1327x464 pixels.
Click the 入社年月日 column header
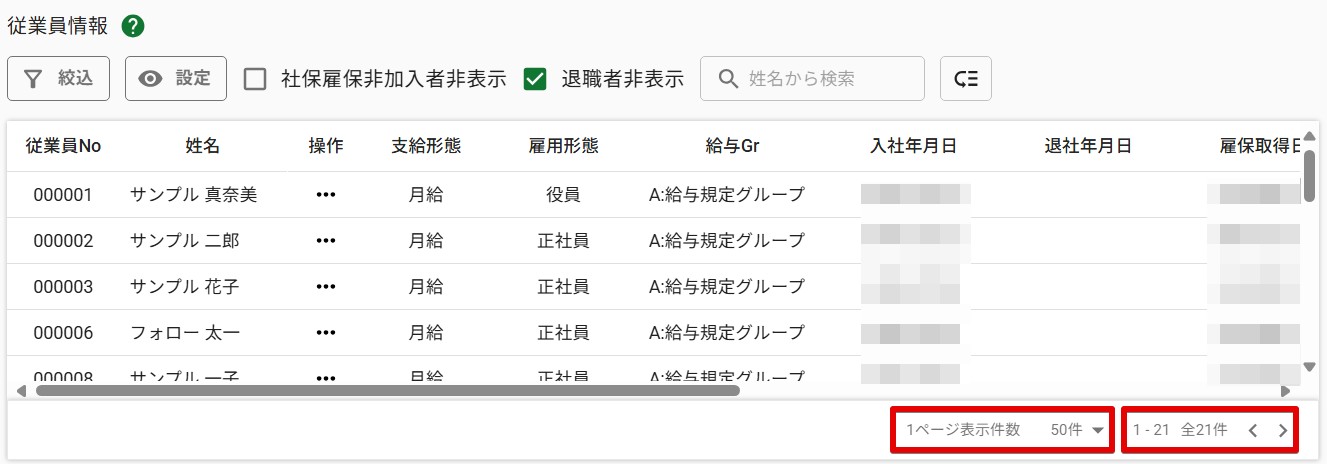click(x=914, y=146)
